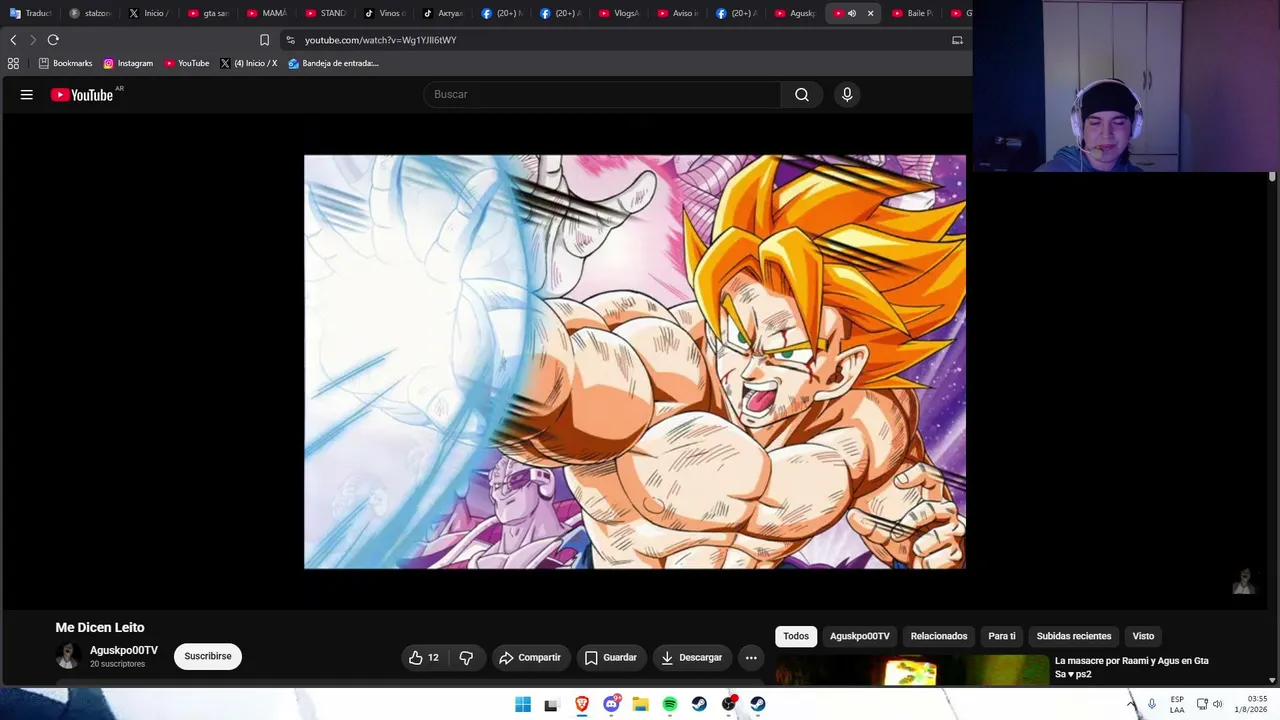
Task: Switch to the stalzon browser tab
Action: click(90, 13)
